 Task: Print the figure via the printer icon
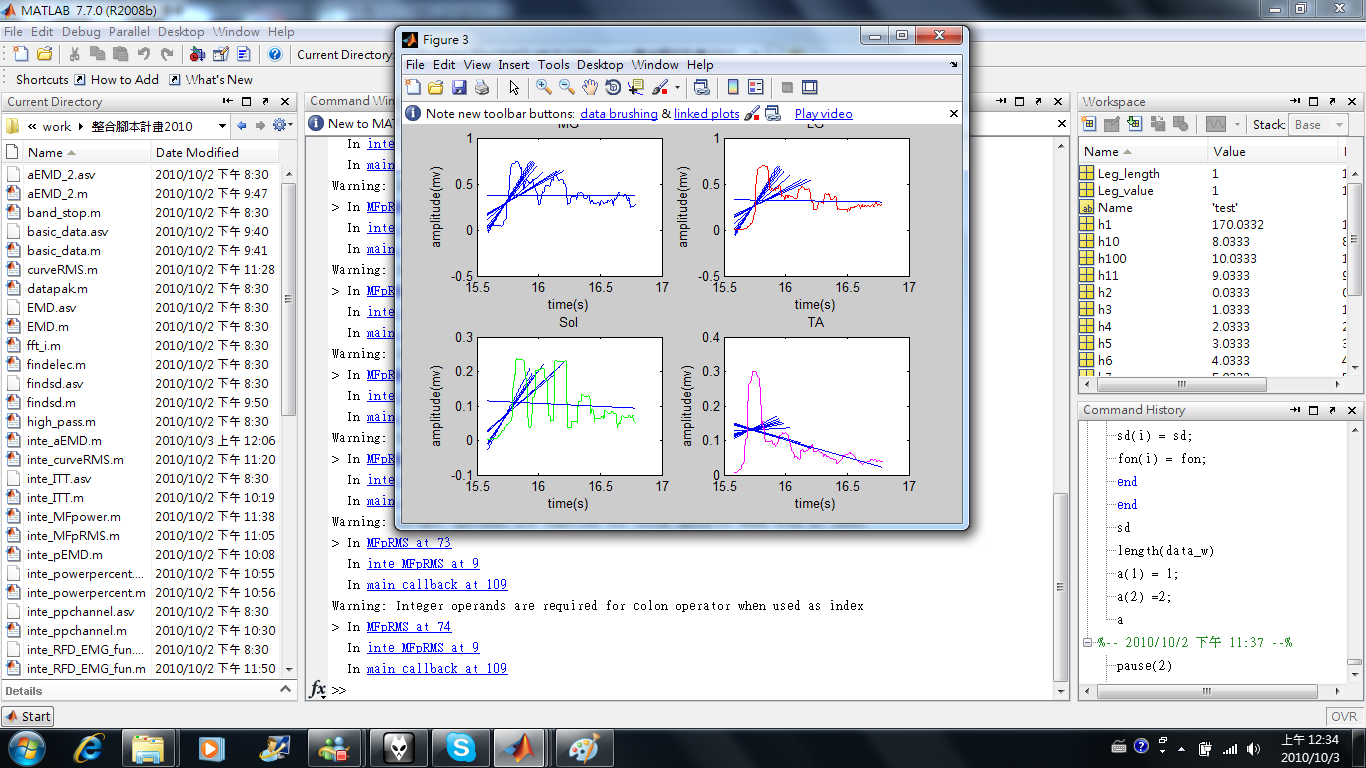coord(482,87)
